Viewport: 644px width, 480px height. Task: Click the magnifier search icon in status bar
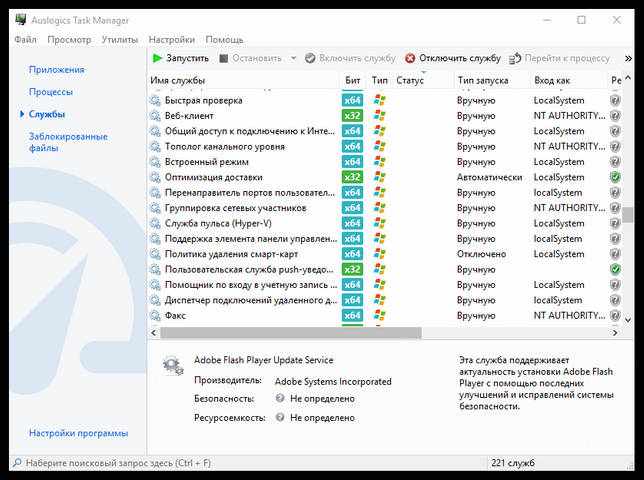point(17,463)
